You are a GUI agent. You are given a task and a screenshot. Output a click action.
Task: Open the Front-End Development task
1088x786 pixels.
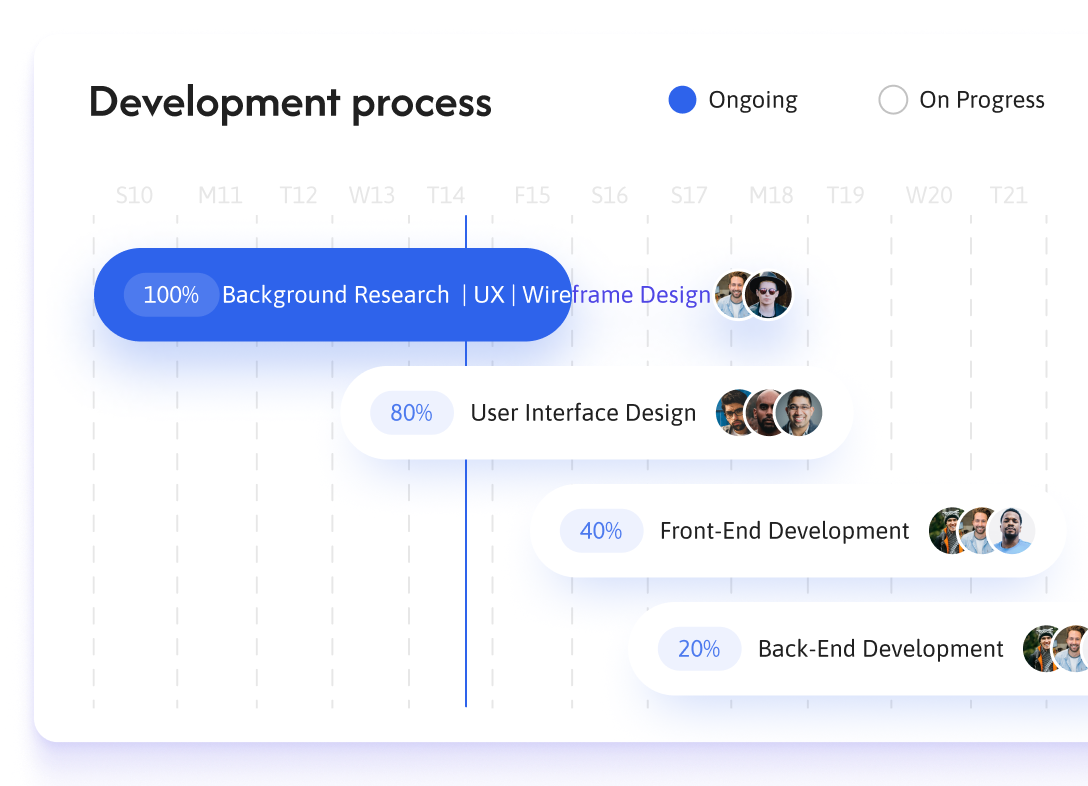(x=784, y=531)
